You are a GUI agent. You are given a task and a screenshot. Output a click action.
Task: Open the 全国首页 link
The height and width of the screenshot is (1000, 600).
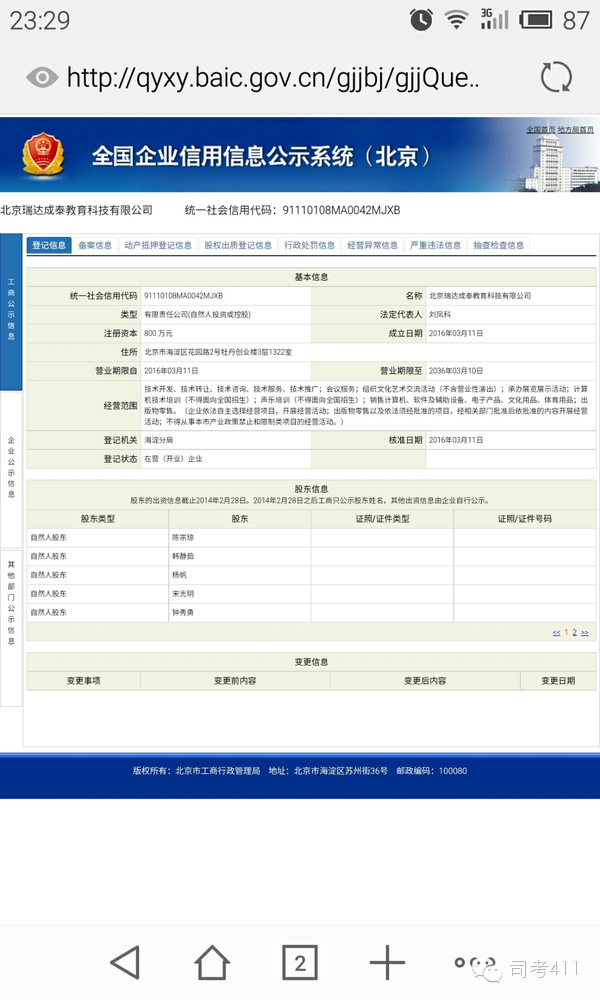(540, 129)
